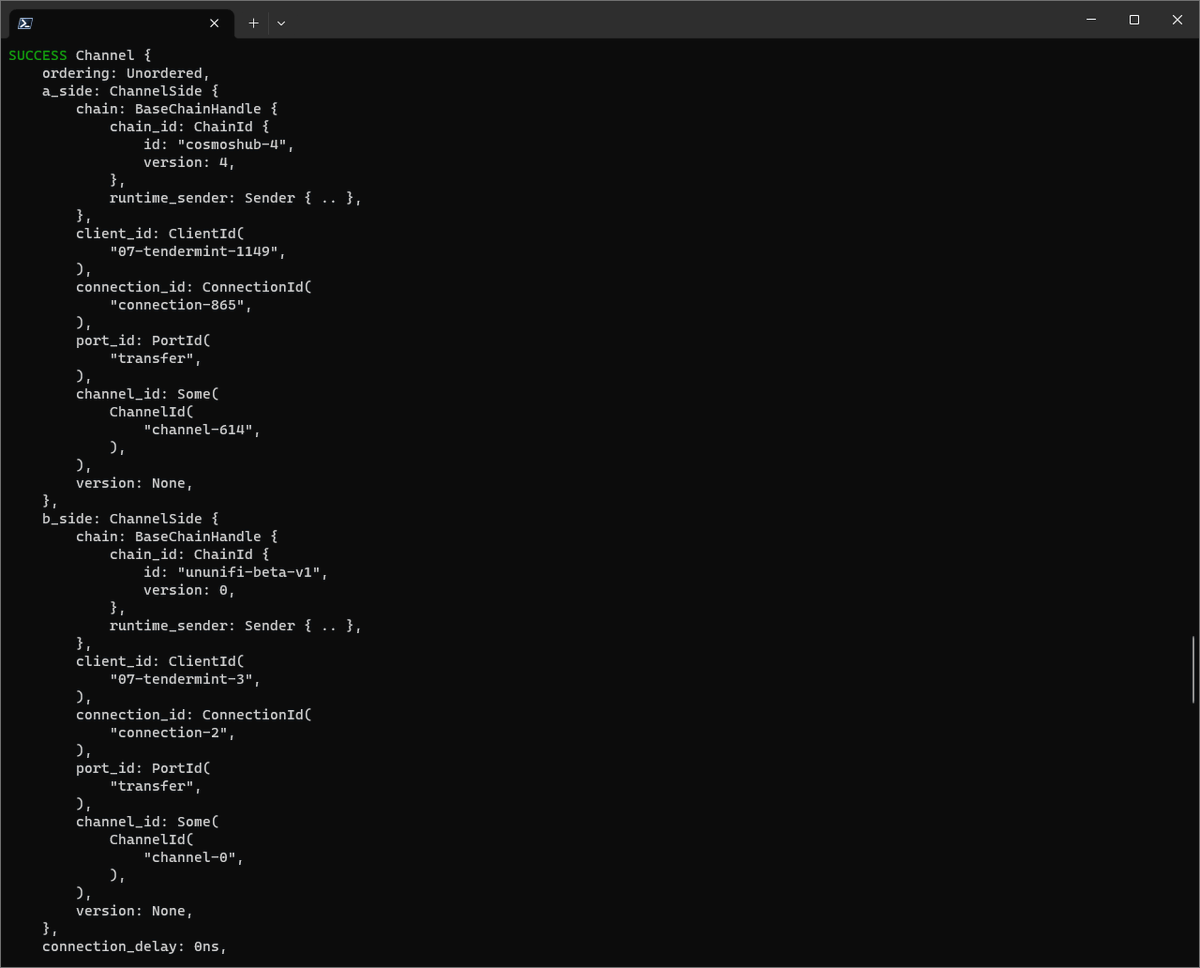
Task: Maximize the terminal window
Action: tap(1133, 19)
